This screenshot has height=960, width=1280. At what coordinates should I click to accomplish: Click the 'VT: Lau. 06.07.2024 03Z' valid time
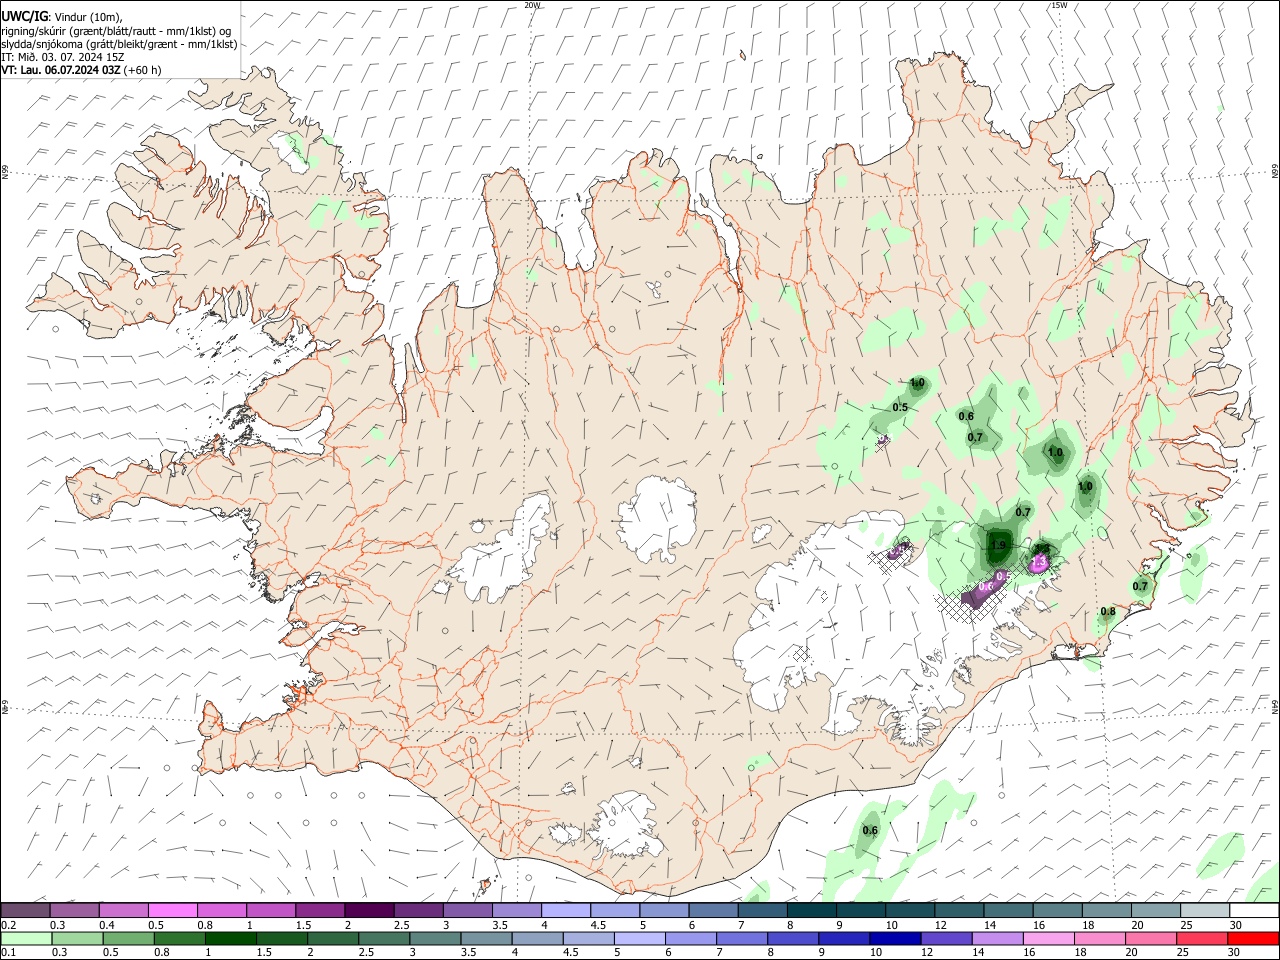[x=61, y=70]
